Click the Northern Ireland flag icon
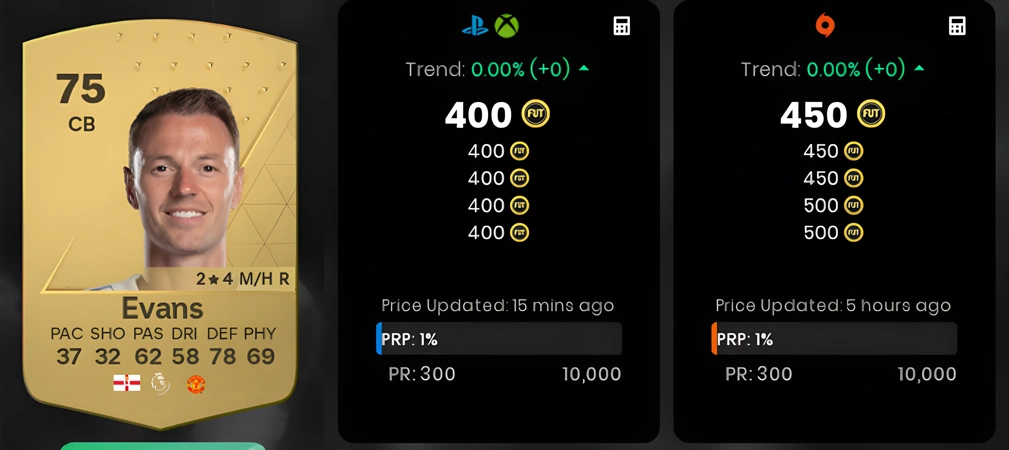Image resolution: width=1009 pixels, height=450 pixels. click(x=127, y=384)
